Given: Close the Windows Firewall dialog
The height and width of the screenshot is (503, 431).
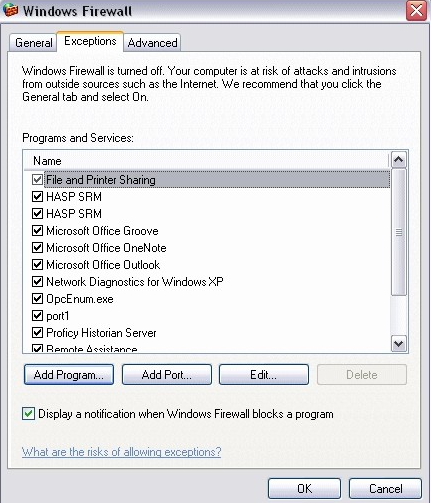Looking at the screenshot, I should click(416, 11).
